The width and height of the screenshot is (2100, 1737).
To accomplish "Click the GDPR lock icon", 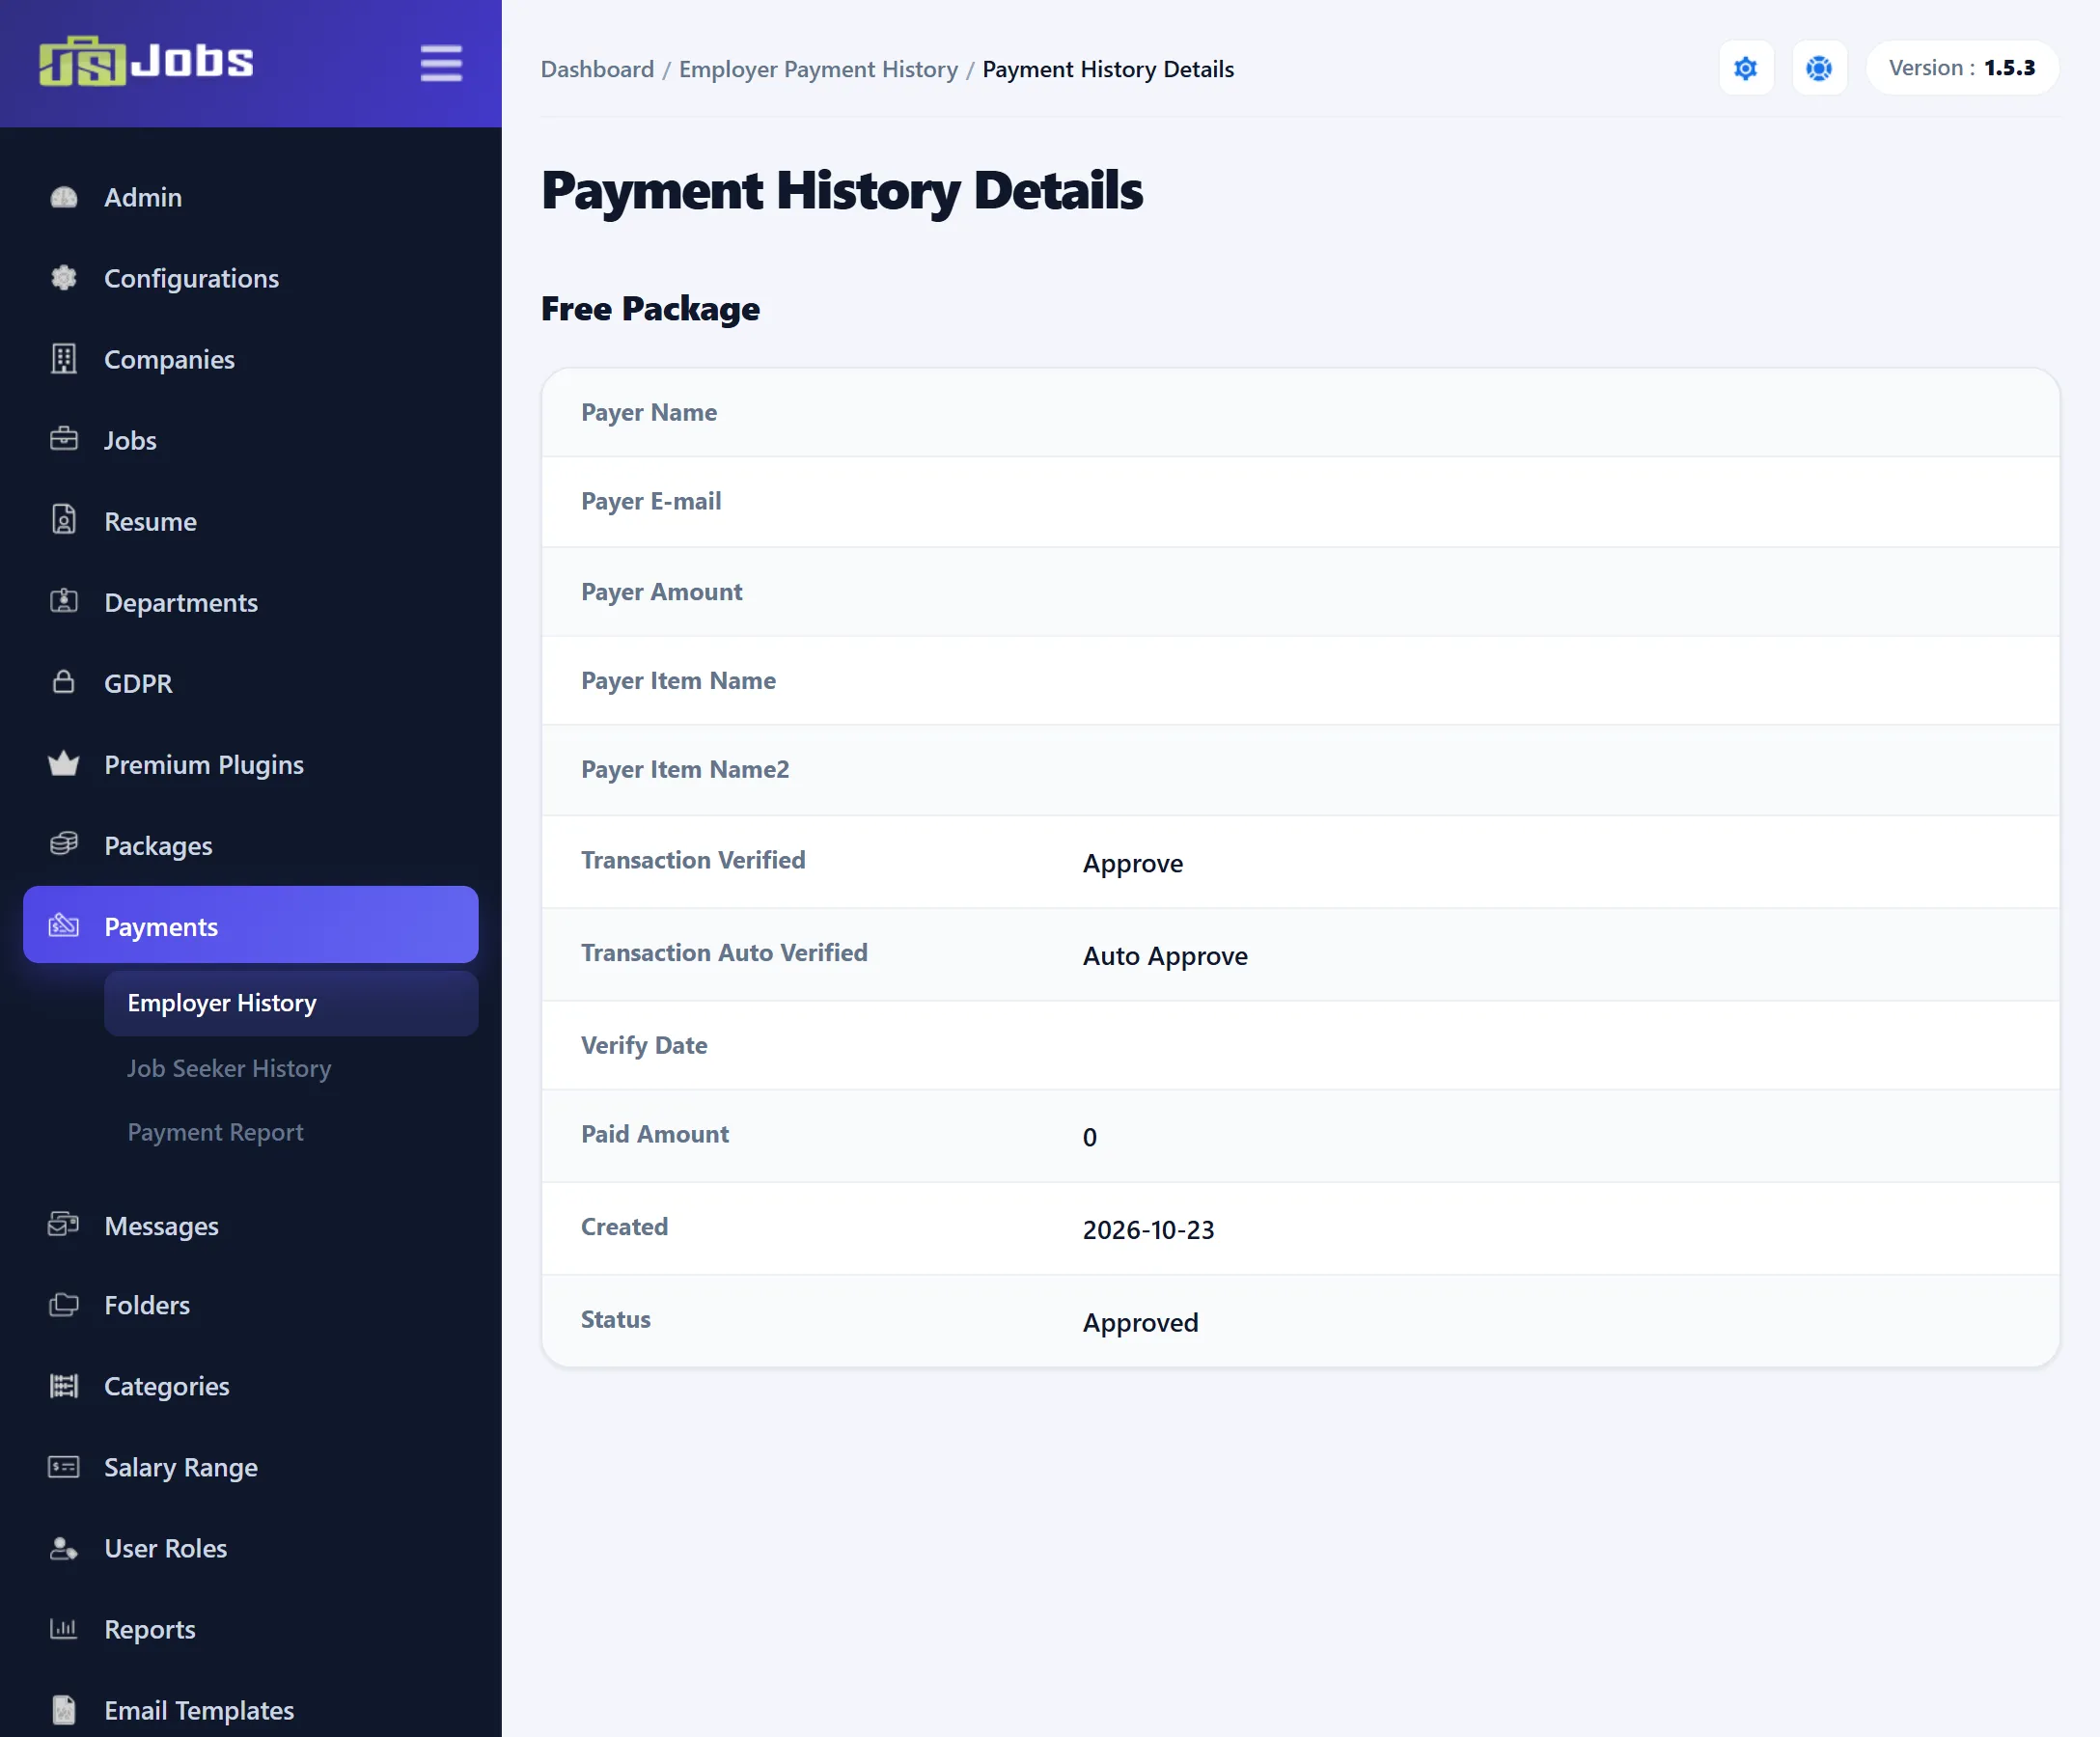I will coord(64,682).
